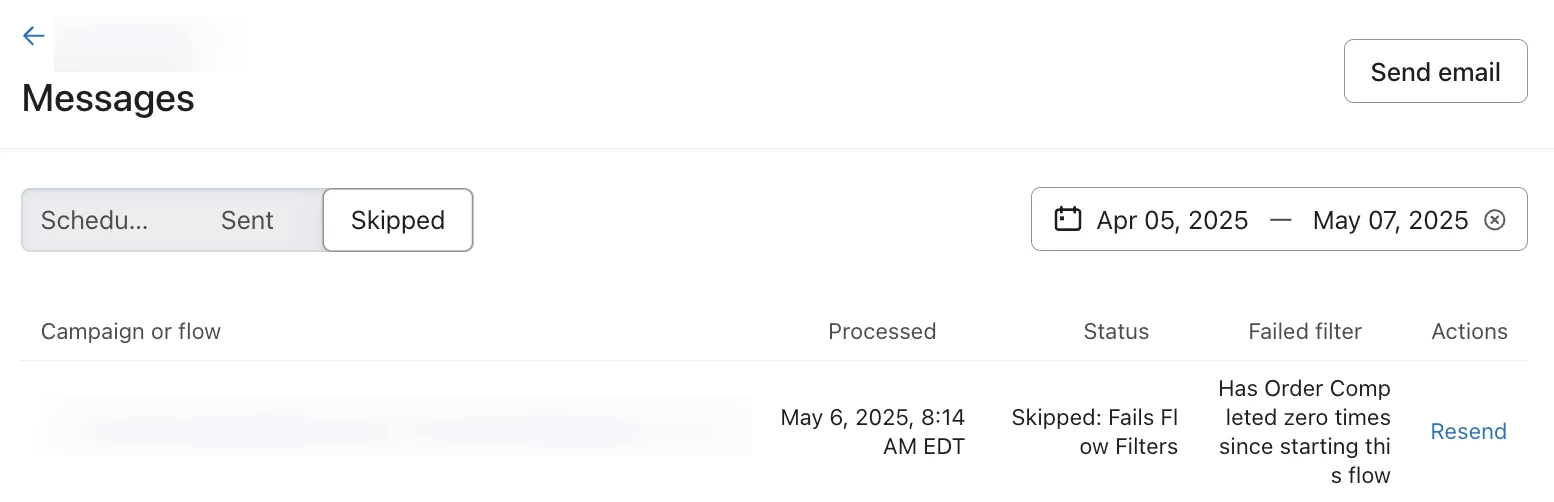The image size is (1554, 502).
Task: Click the Processed column header
Action: click(882, 331)
